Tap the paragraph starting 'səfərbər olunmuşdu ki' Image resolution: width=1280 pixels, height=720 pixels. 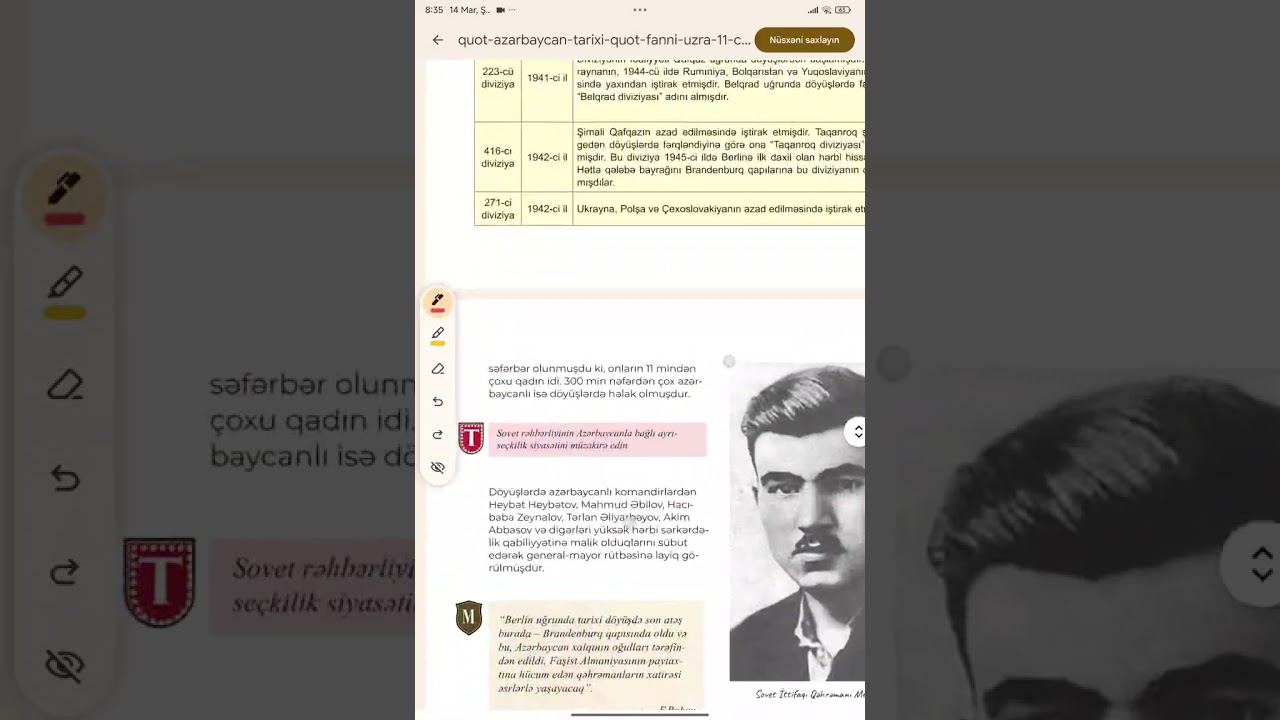pos(596,381)
